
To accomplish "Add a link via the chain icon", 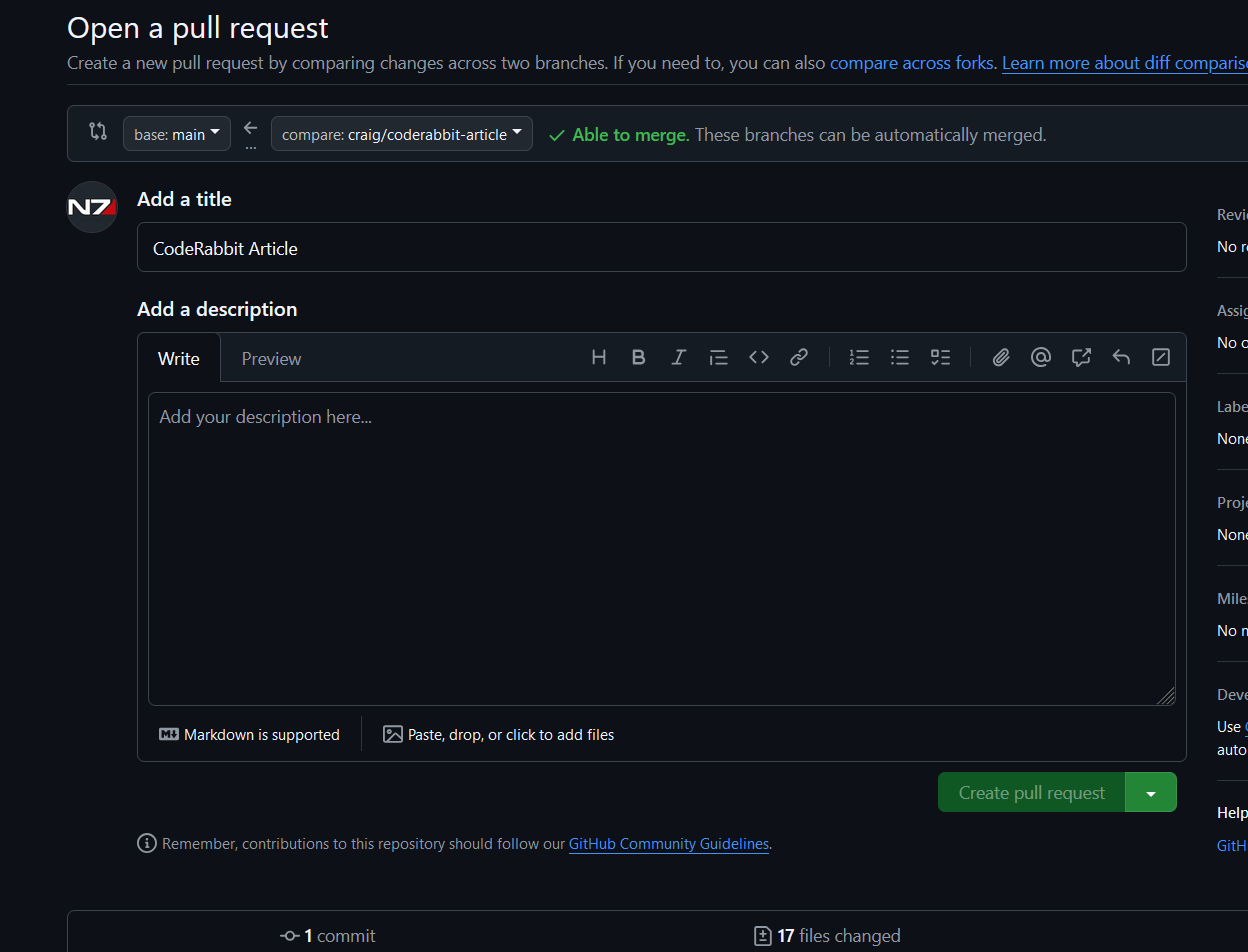I will 799,357.
